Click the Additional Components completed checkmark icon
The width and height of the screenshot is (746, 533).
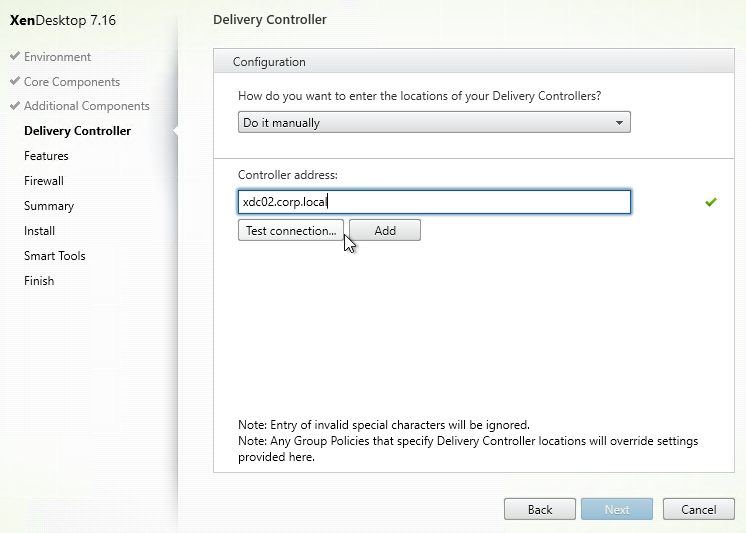[x=15, y=105]
